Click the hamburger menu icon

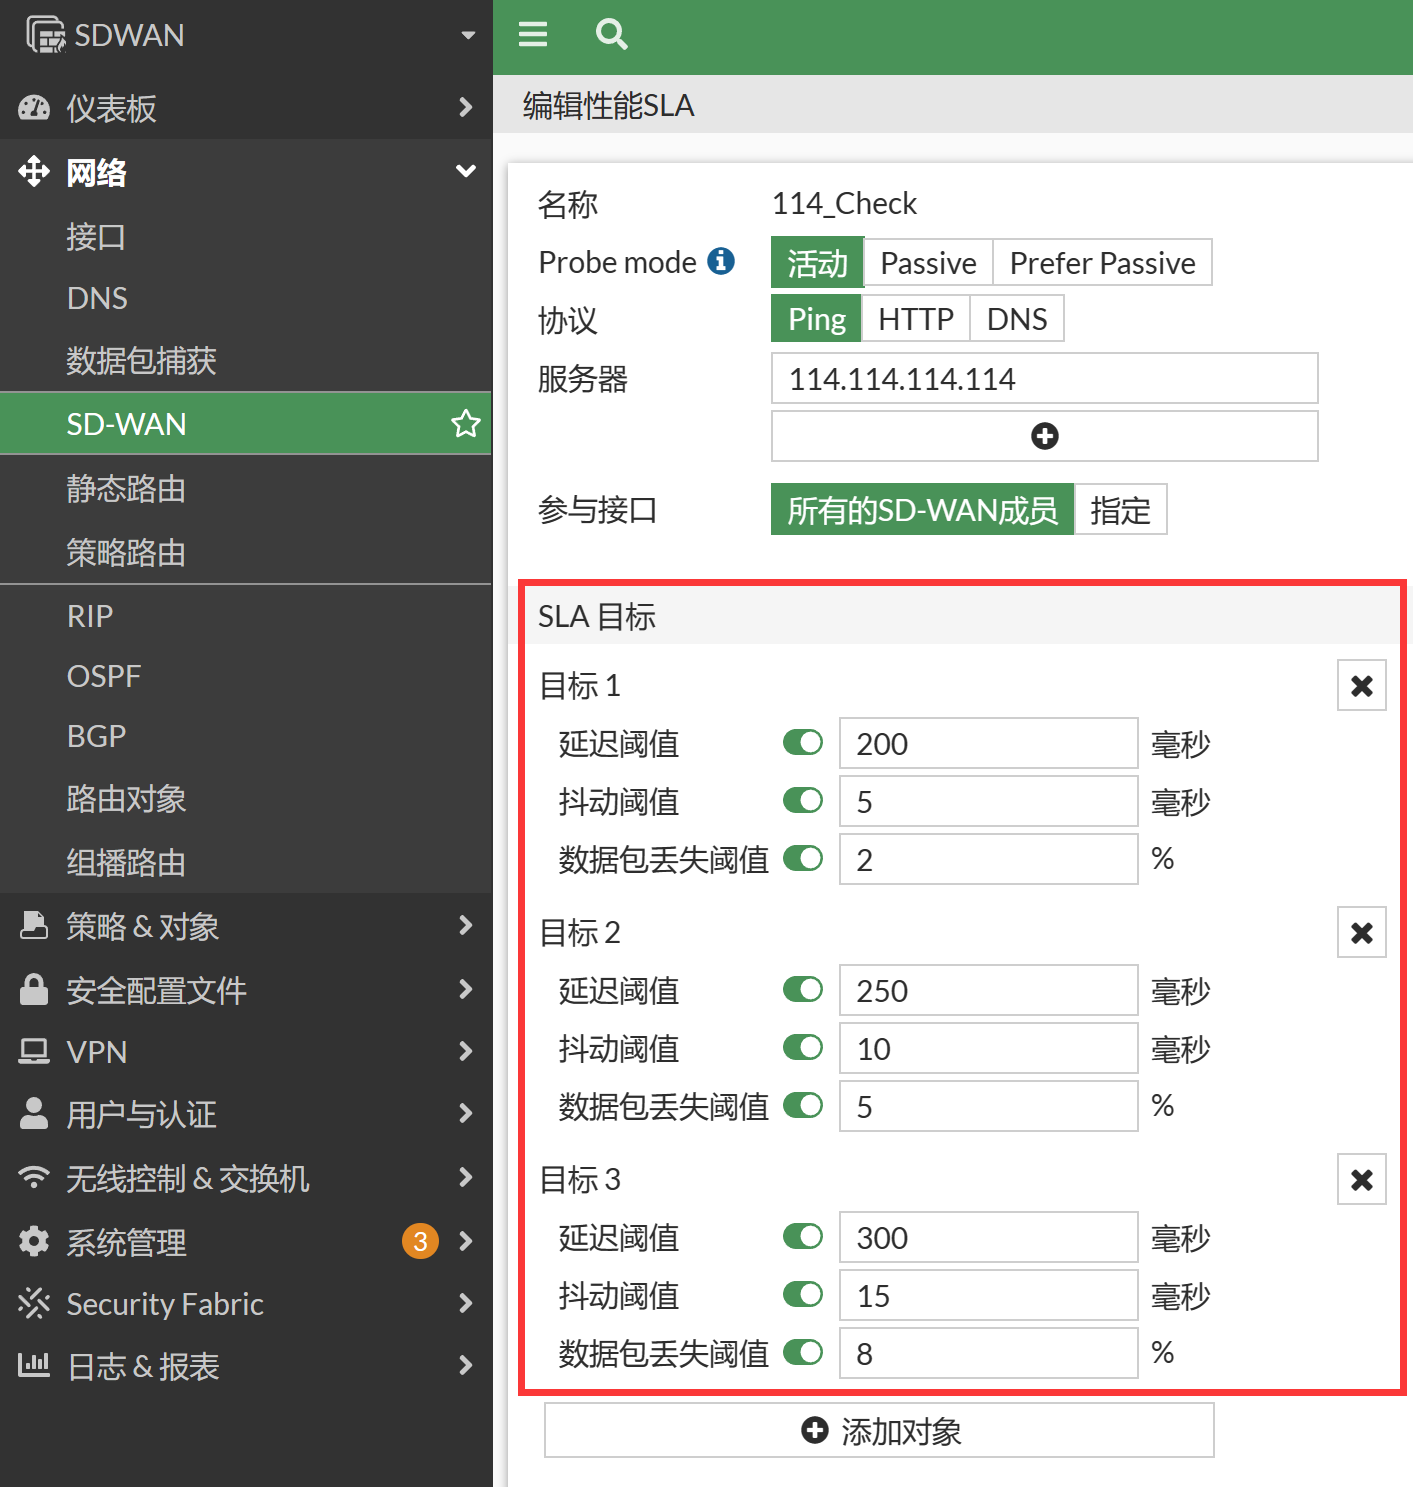click(532, 35)
